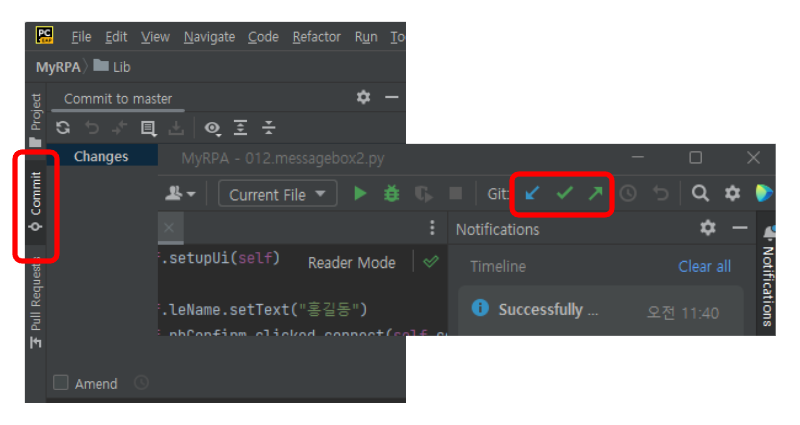Image resolution: width=800 pixels, height=425 pixels.
Task: Click MyRPA in the breadcrumb path
Action: point(58,67)
